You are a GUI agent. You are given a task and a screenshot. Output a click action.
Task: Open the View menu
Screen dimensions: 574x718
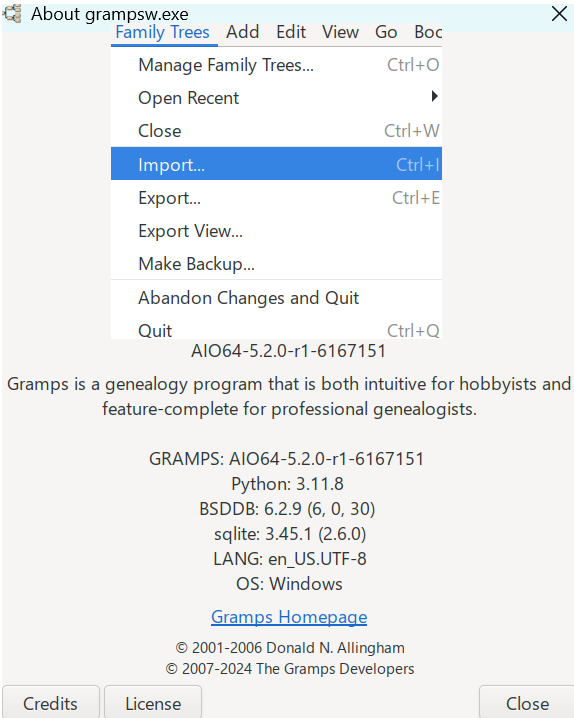point(340,33)
